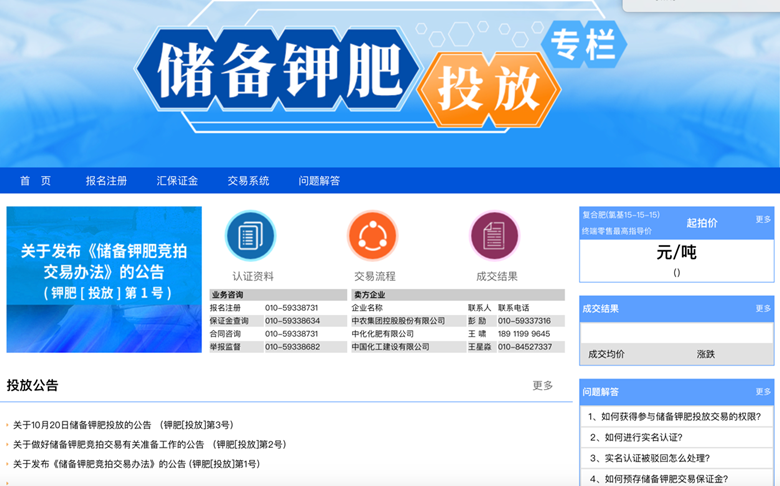Click 更多 beside the 投放公告 heading
Viewport: 780px width, 486px height.
pos(542,385)
